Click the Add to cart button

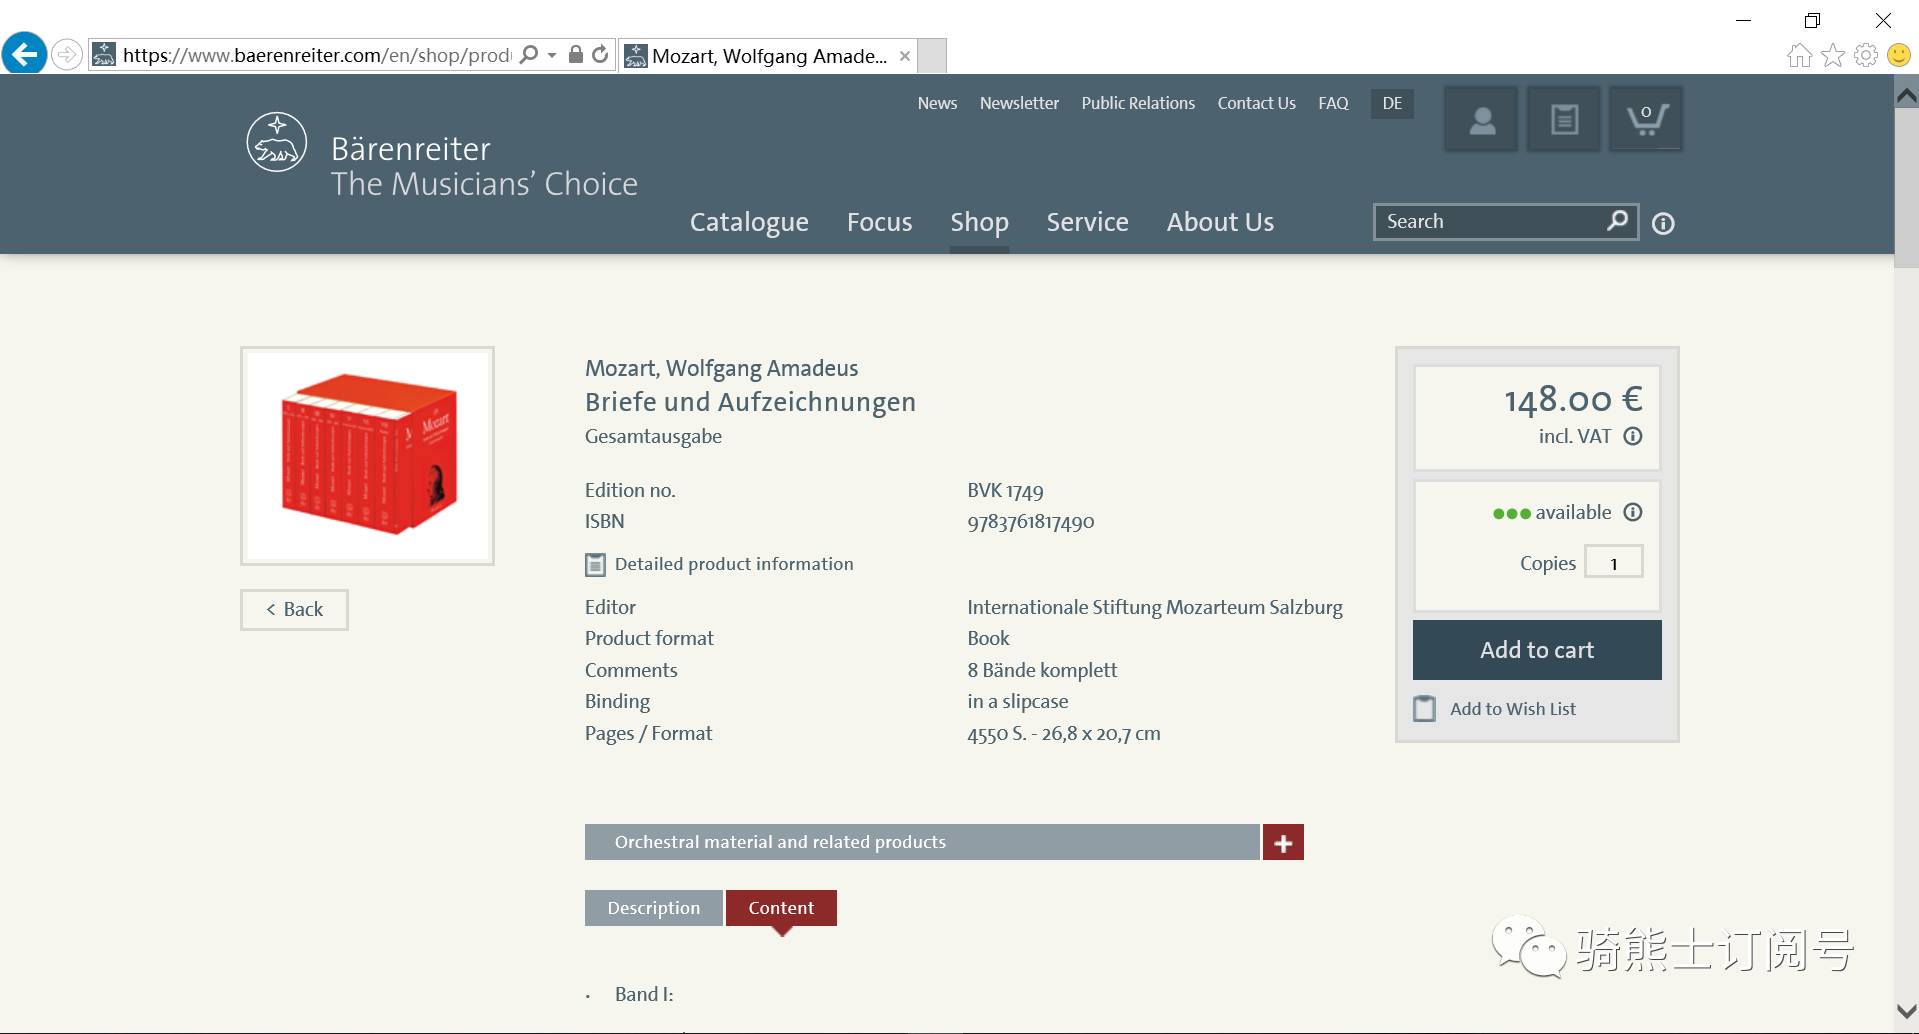(1537, 650)
